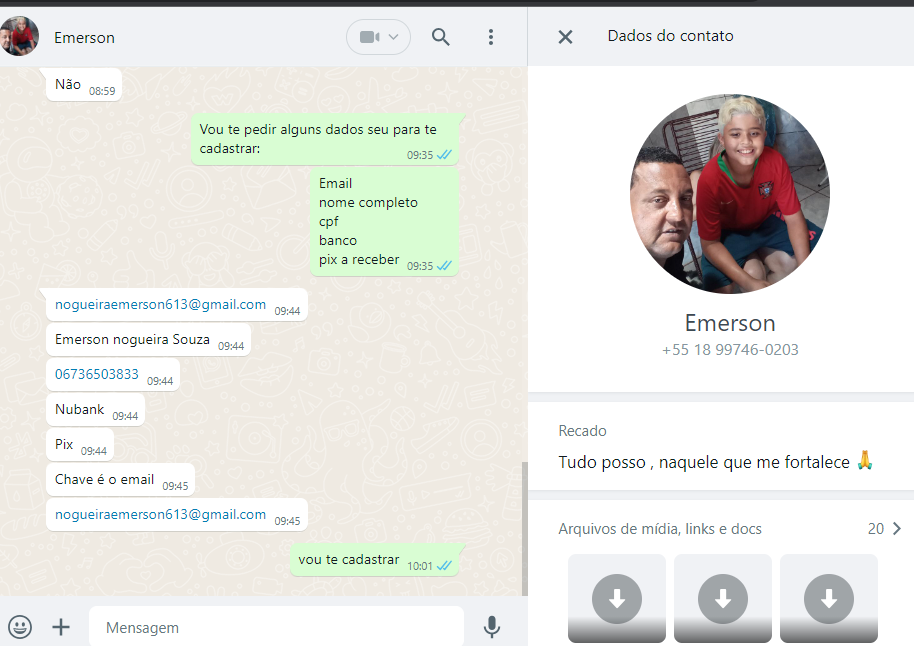Viewport: 914px width, 646px height.
Task: Start a video call with Emerson
Action: point(369,37)
